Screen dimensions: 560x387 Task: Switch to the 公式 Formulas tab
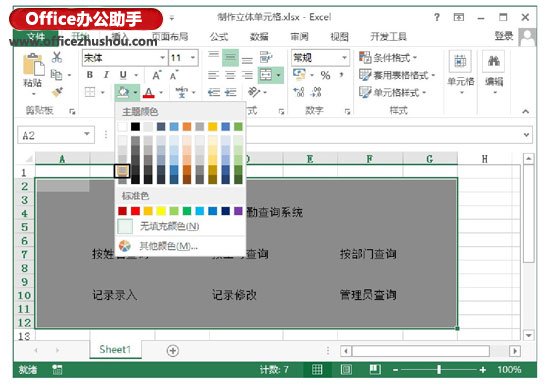(219, 36)
